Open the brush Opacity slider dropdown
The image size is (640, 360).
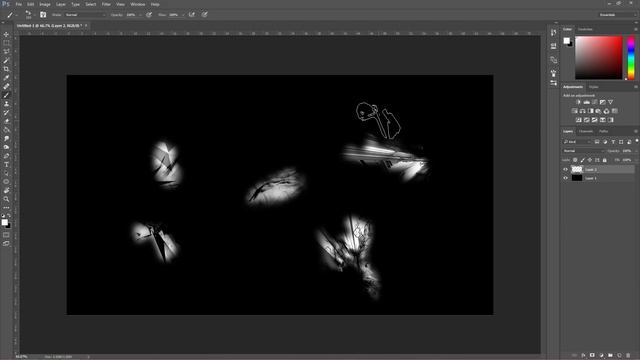tap(140, 15)
